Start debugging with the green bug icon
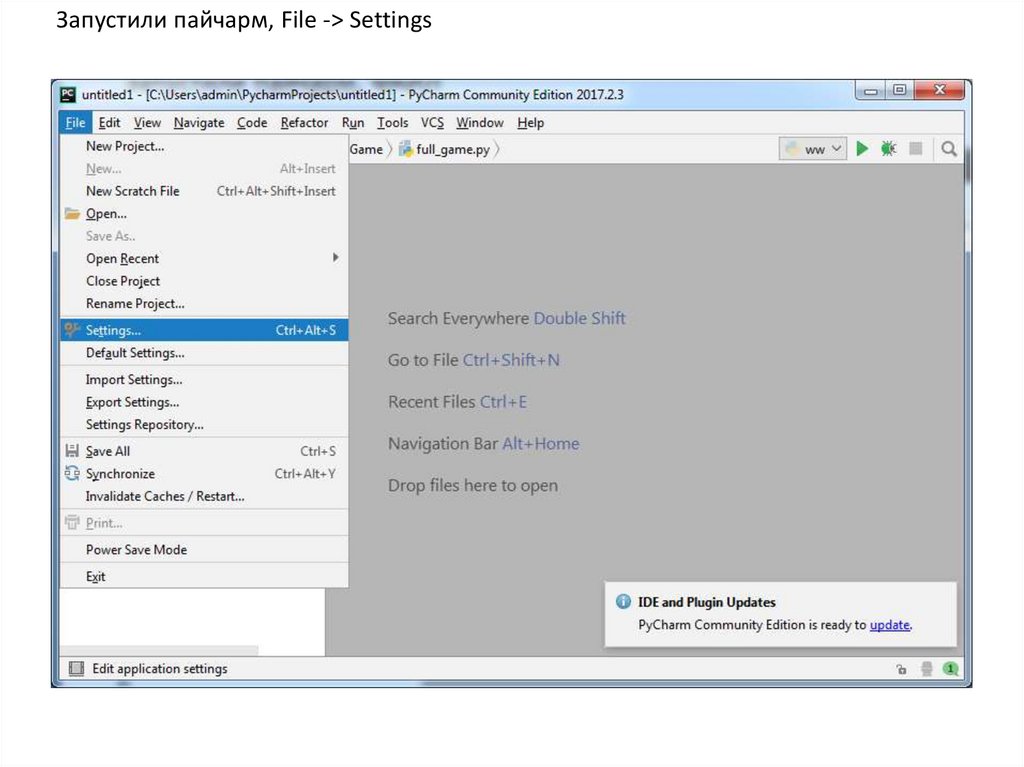 click(x=888, y=149)
